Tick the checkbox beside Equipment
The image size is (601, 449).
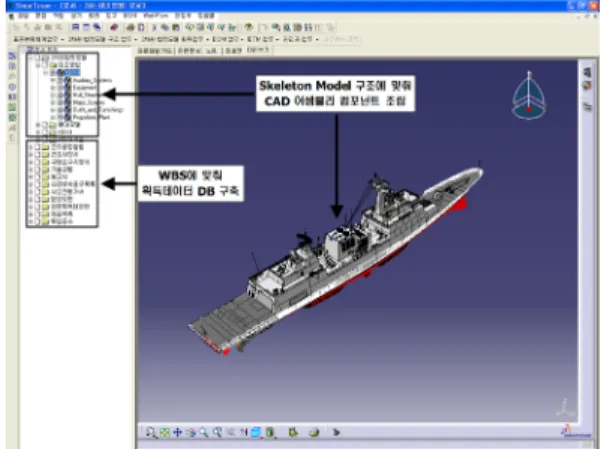(60, 87)
